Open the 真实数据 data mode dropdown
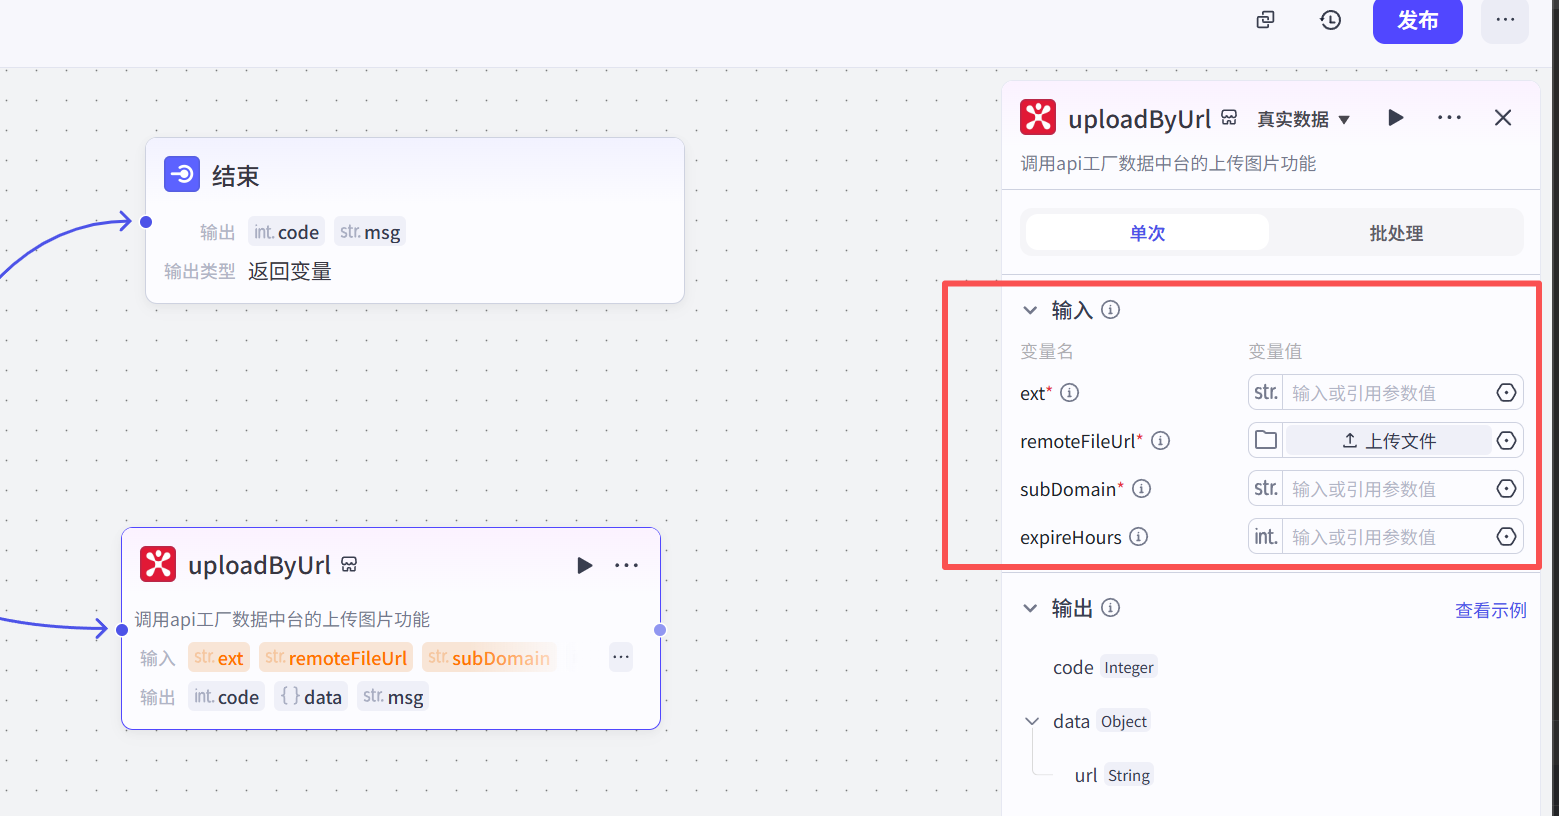 pyautogui.click(x=1303, y=120)
